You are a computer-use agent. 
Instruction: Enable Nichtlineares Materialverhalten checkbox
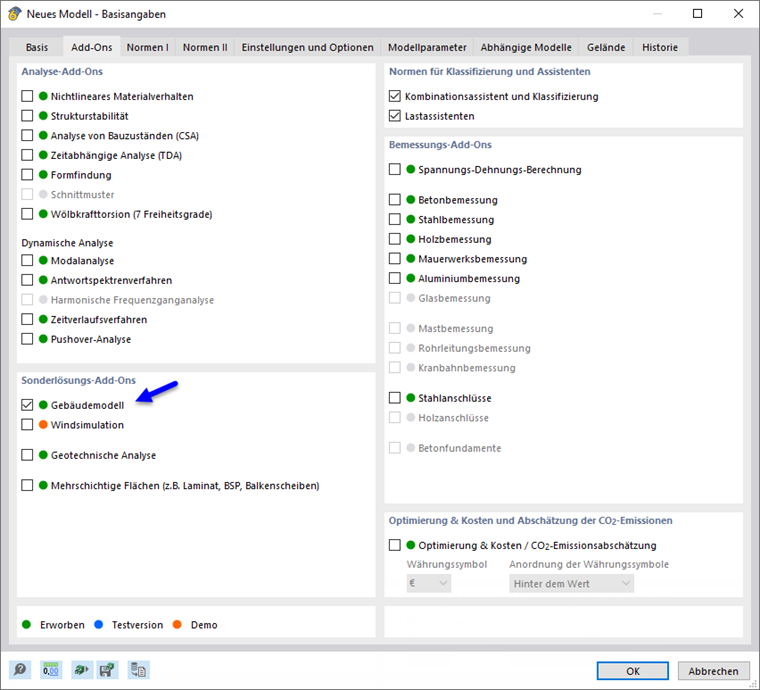27,96
